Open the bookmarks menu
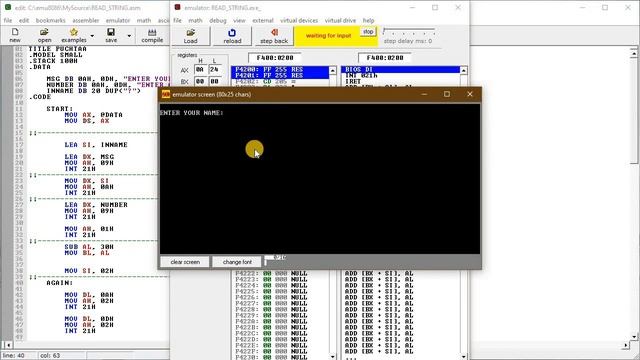 point(51,20)
